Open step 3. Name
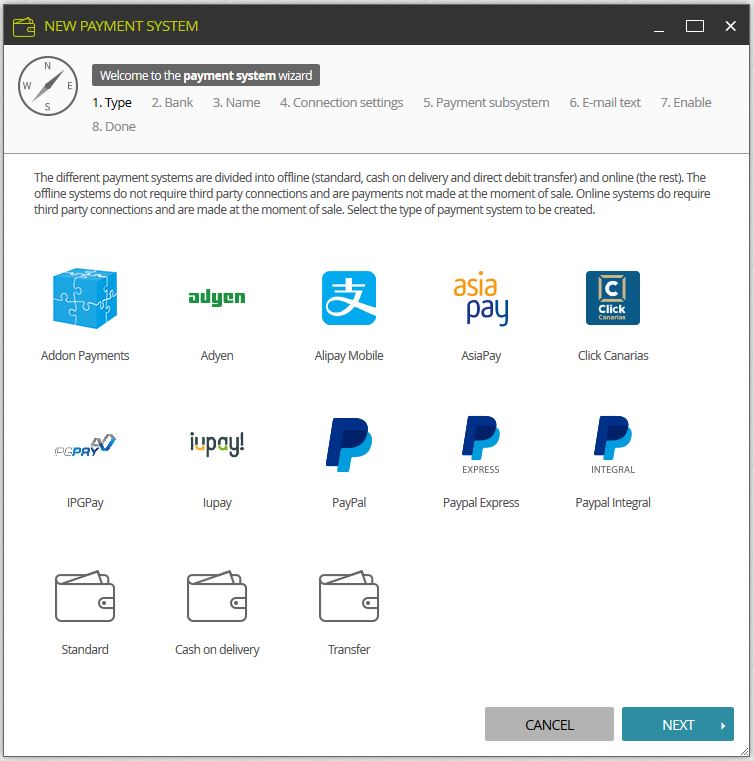The image size is (754, 761). pyautogui.click(x=236, y=102)
